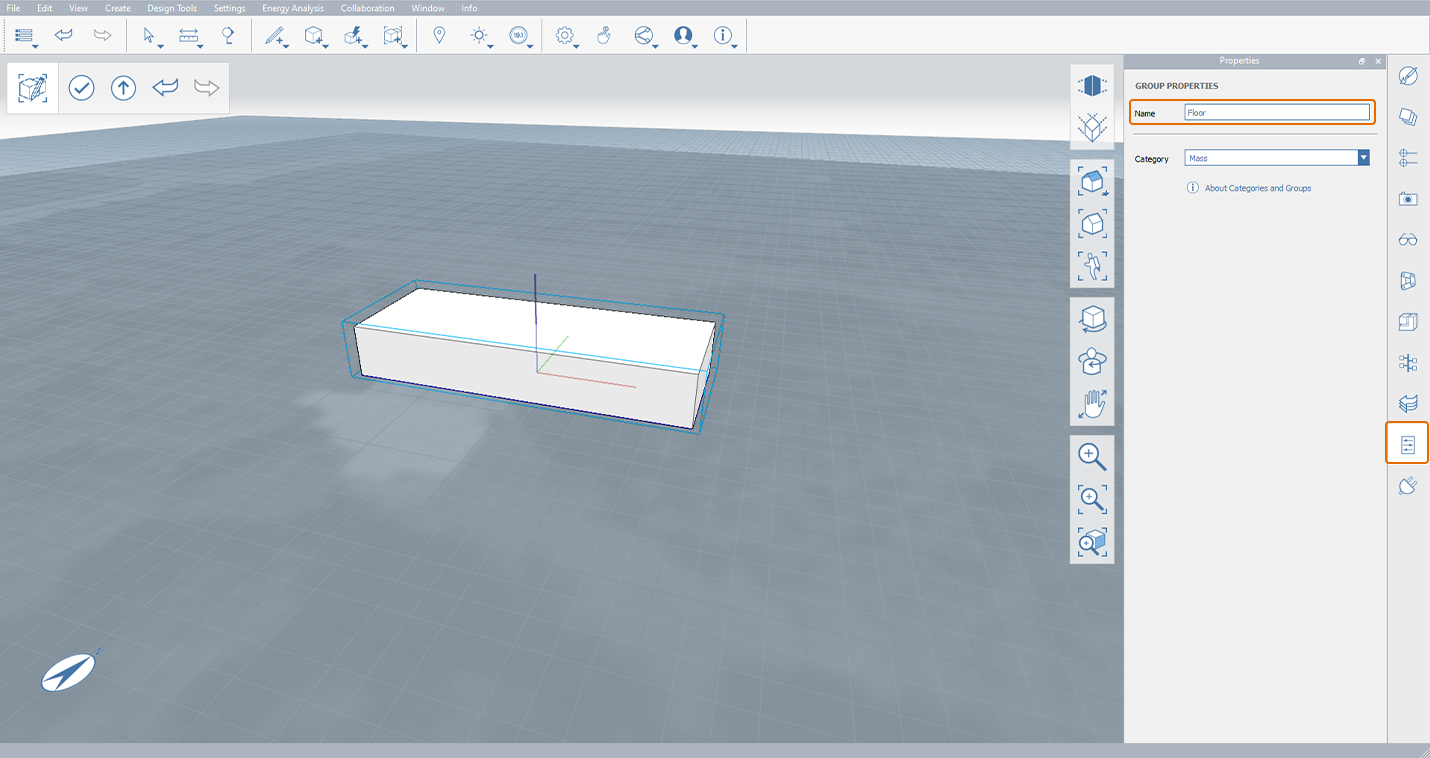
Task: Open the Layers panel icon
Action: 1408,403
